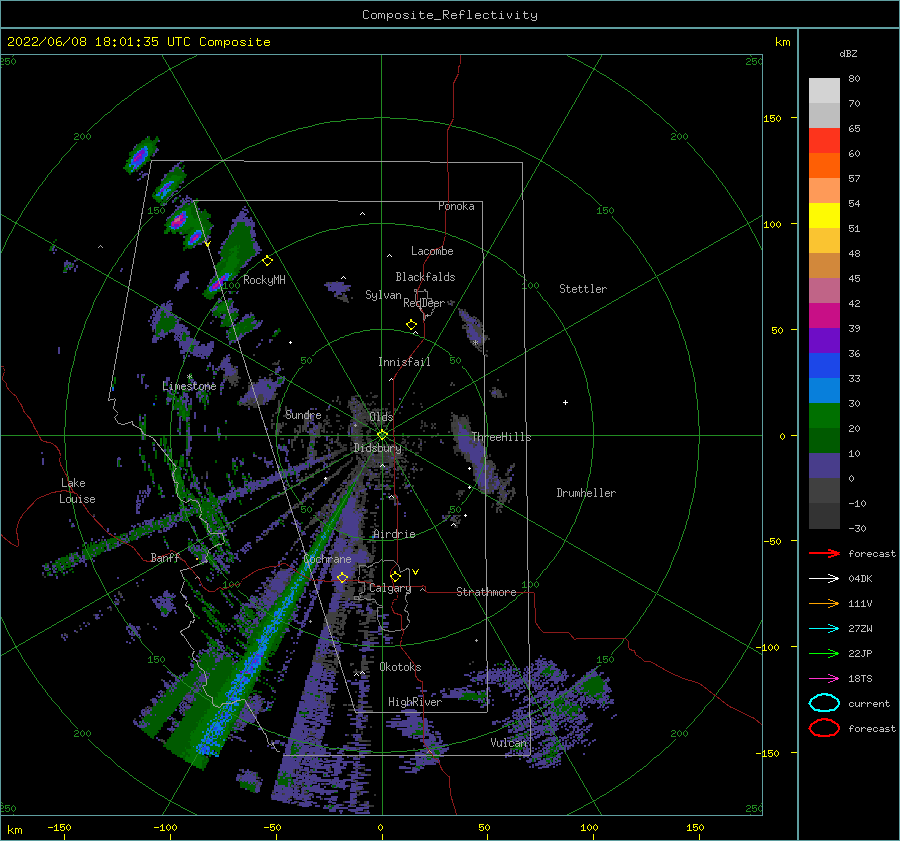Select the yellow diamond marker below RedDeer
Screen dimensions: 900x841
(x=411, y=325)
